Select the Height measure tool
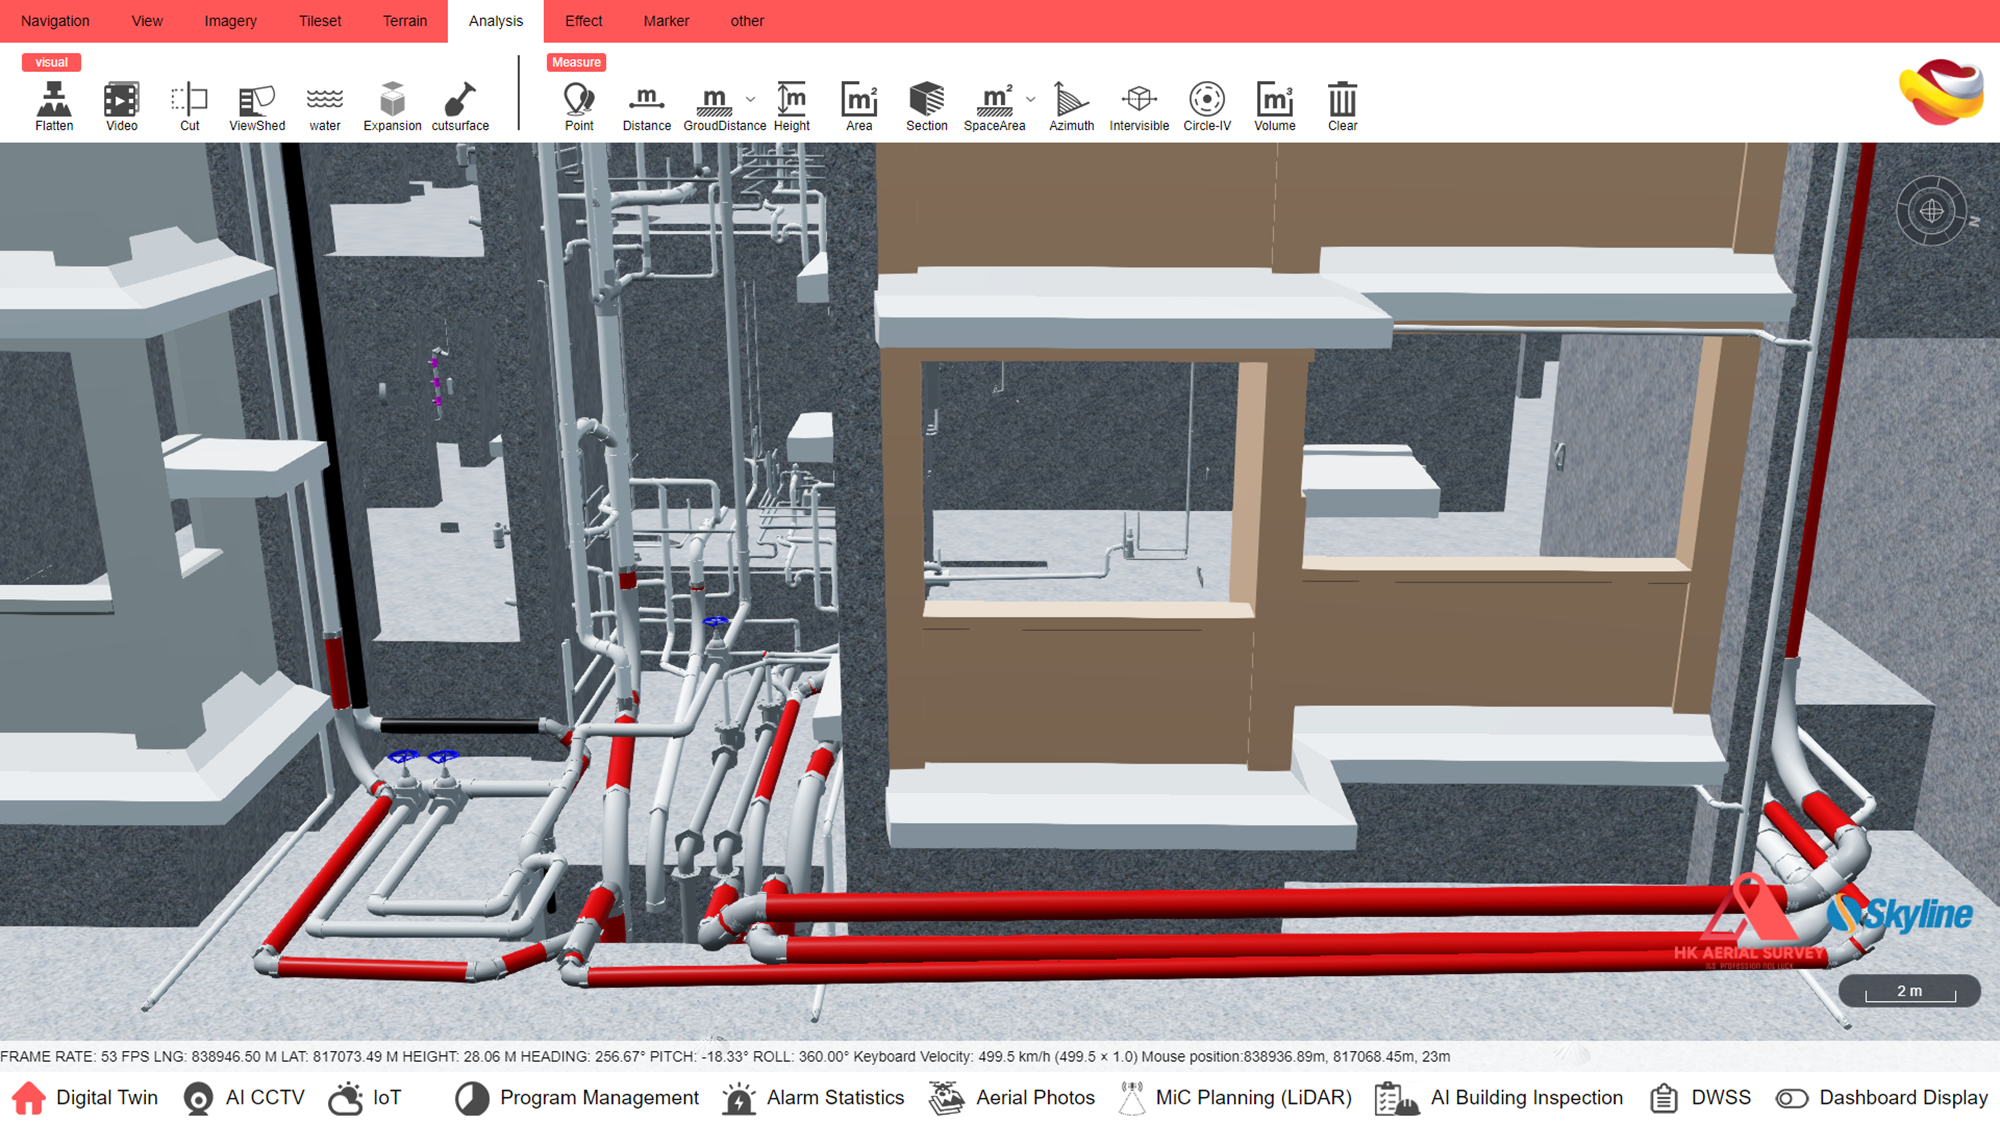The height and width of the screenshot is (1123, 2000). coord(791,100)
